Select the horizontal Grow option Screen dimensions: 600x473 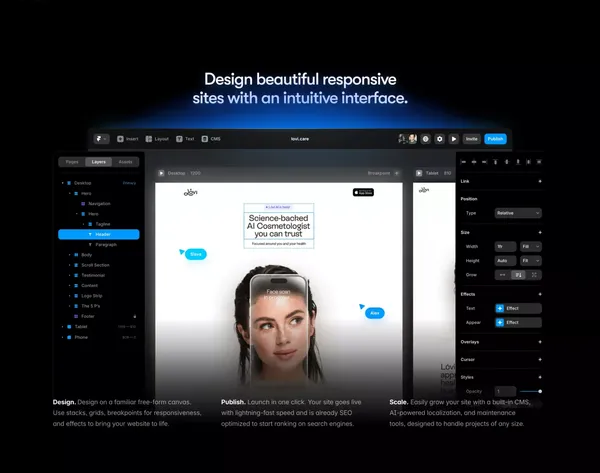click(x=502, y=275)
